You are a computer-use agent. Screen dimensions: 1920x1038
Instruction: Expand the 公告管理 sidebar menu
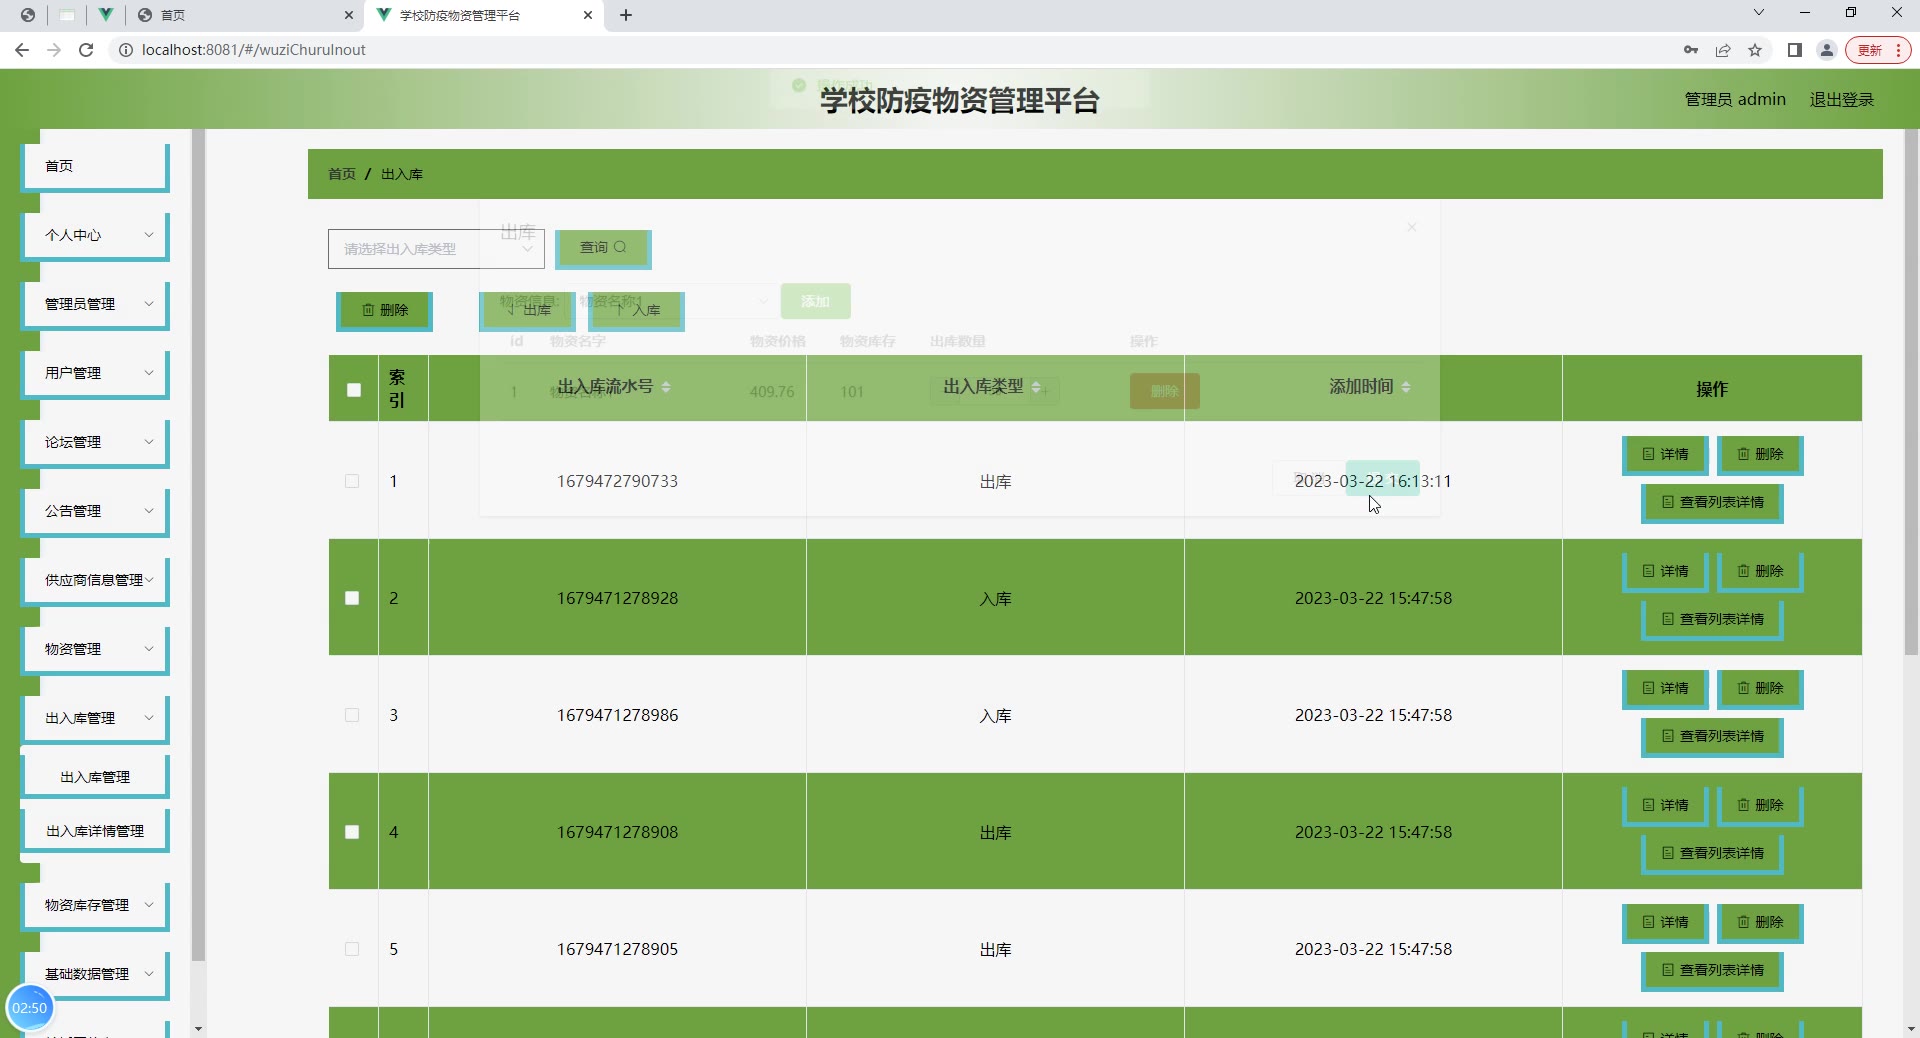[x=95, y=512]
